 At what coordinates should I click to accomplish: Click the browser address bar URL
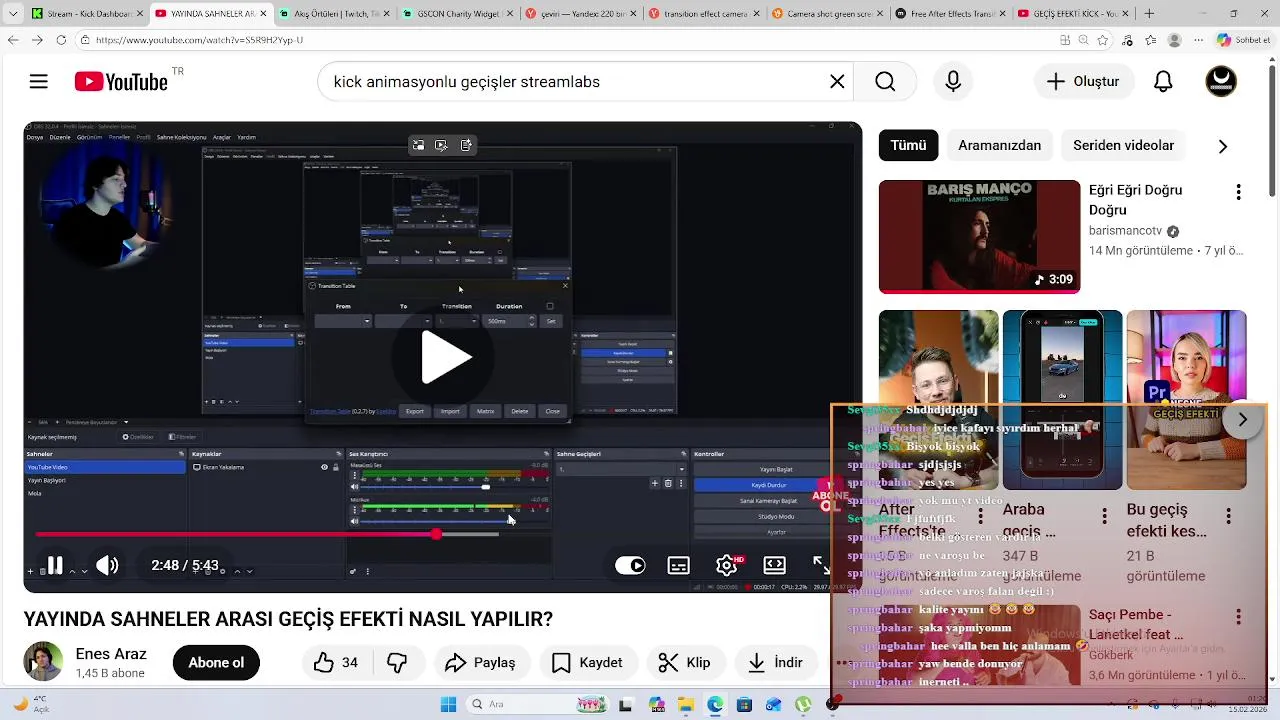[200, 40]
